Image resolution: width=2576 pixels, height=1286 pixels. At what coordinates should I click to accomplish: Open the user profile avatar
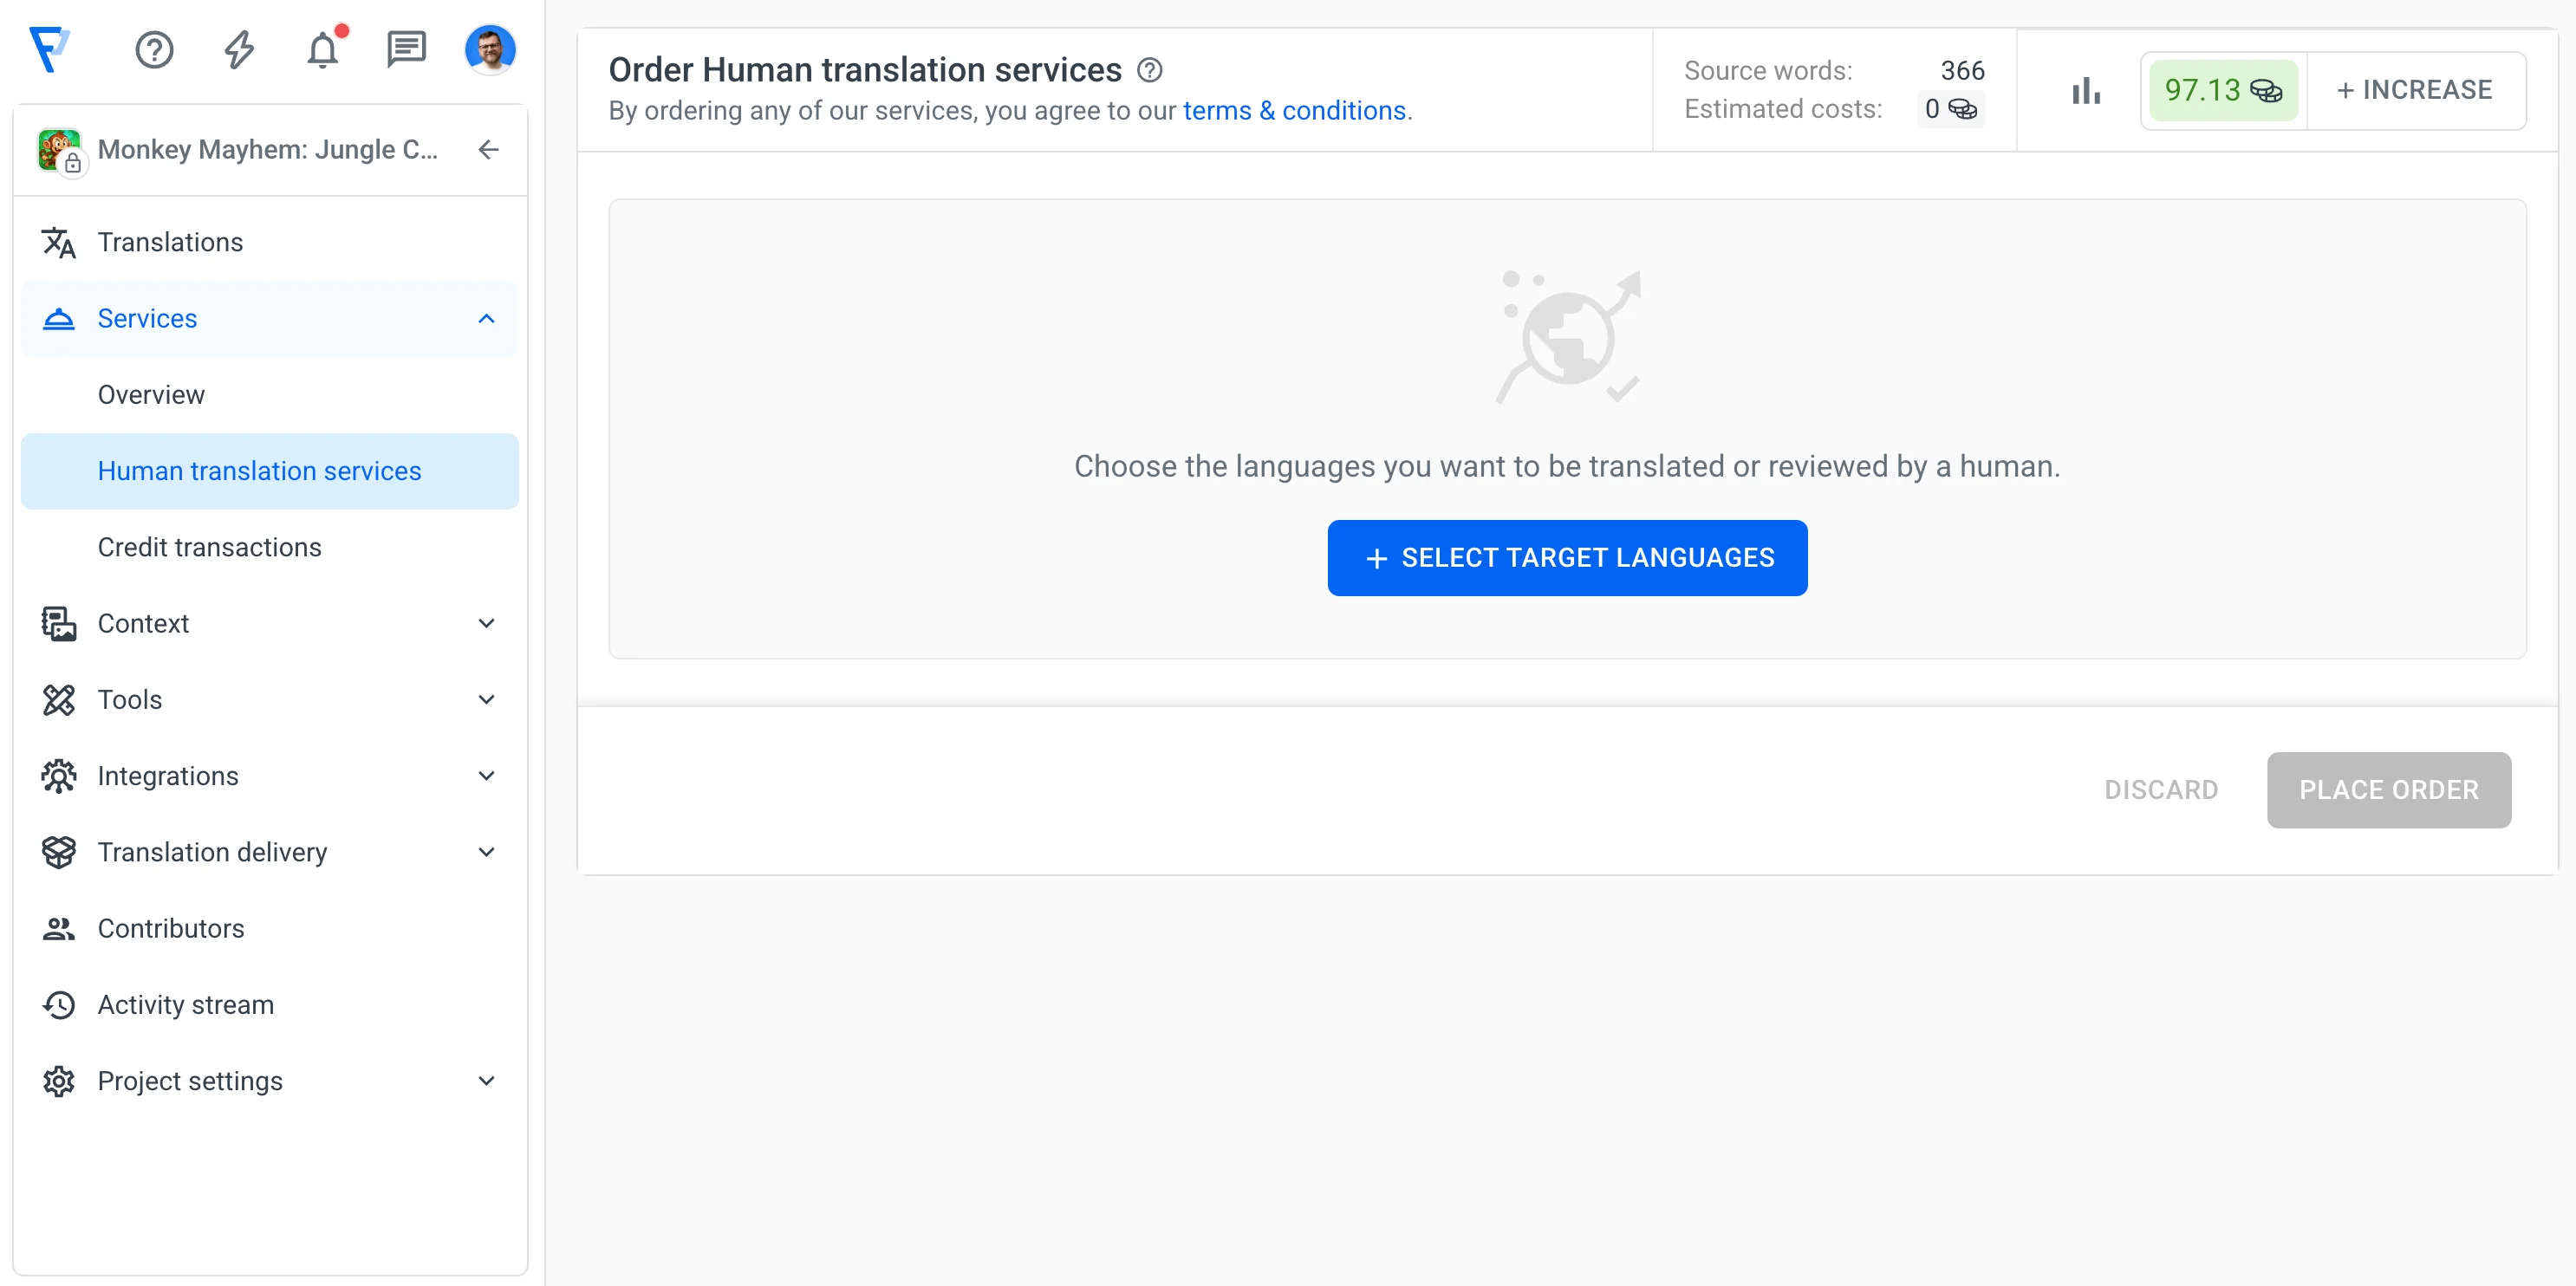(x=490, y=49)
